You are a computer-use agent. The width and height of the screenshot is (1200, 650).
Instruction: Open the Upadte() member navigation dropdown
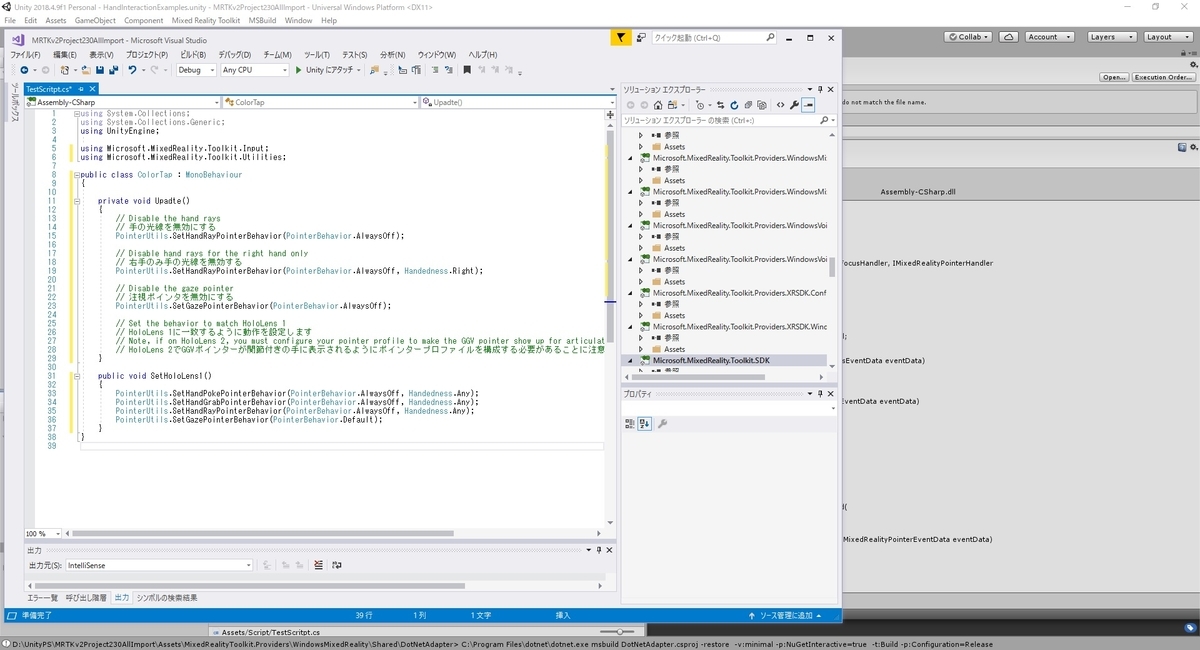pos(516,102)
